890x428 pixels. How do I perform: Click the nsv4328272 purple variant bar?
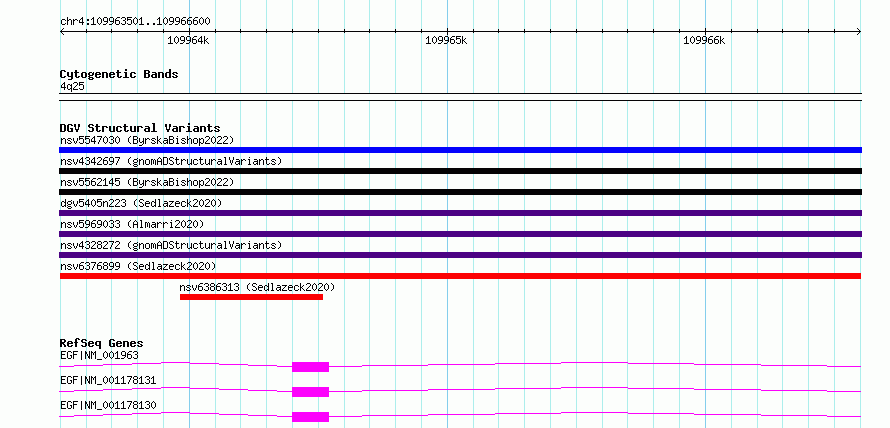[460, 255]
